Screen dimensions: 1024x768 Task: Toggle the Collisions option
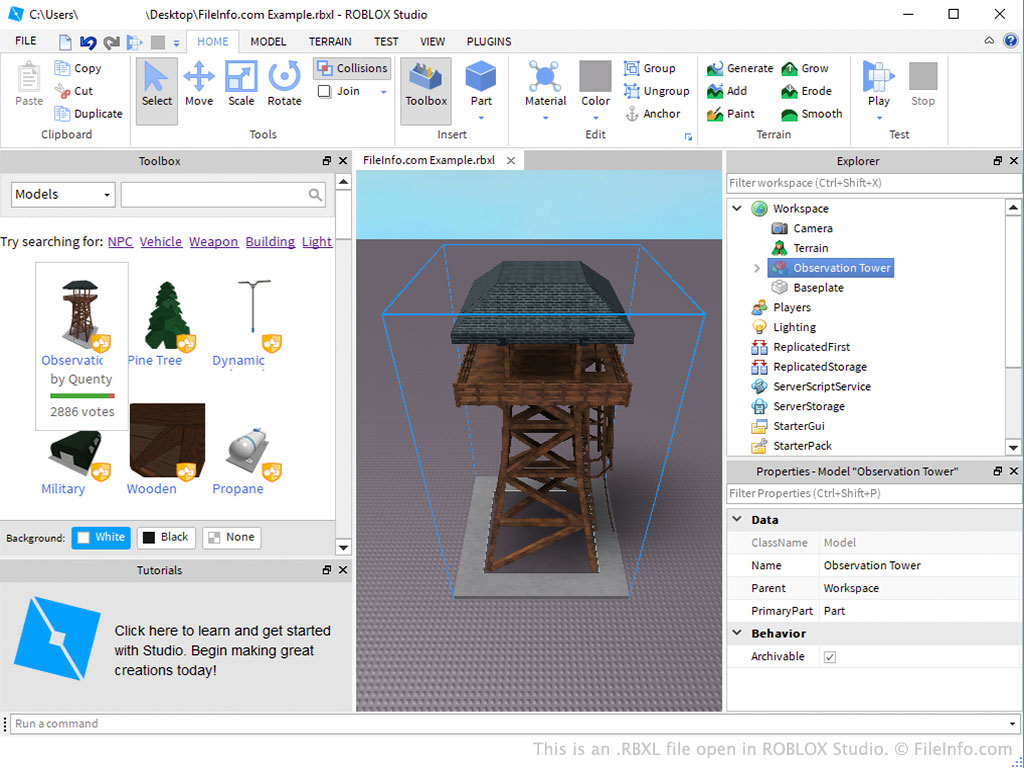[x=351, y=68]
